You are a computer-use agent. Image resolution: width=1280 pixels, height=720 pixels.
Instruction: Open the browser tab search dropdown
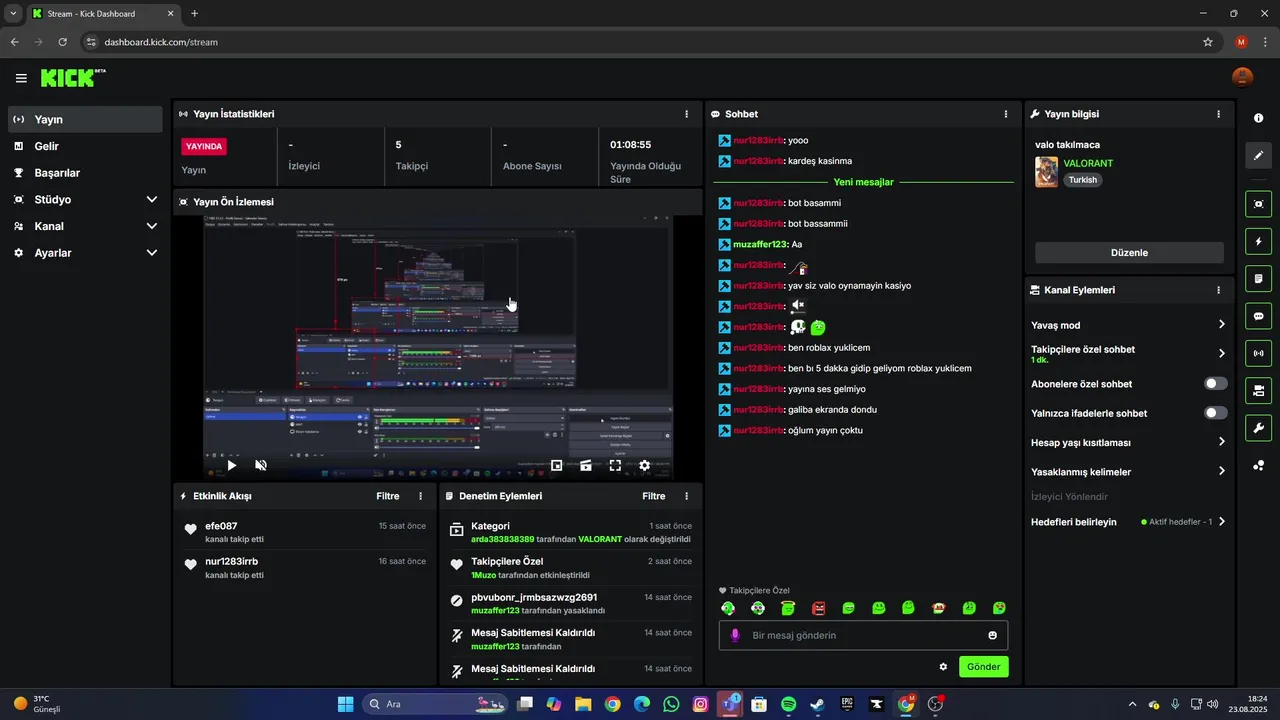13,13
